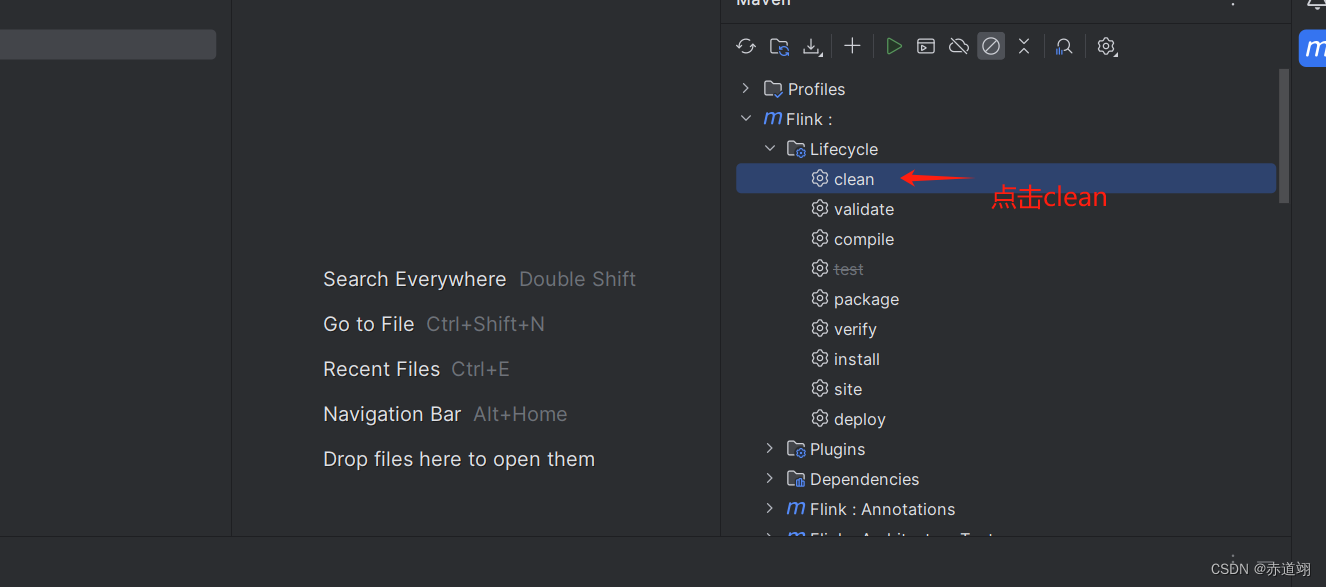The image size is (1326, 587).
Task: Select the package lifecycle goal
Action: coord(1006,299)
